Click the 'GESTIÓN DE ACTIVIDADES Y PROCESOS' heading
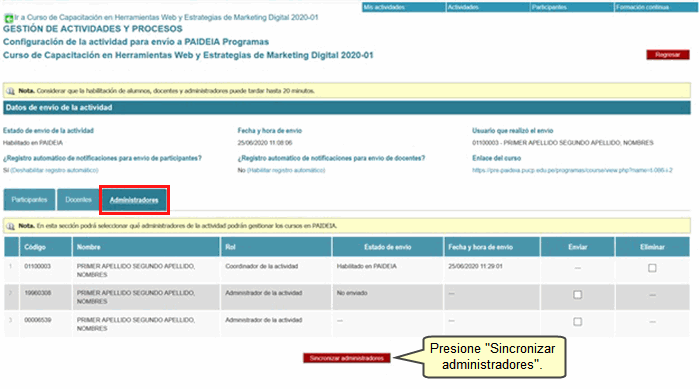The height and width of the screenshot is (389, 700). pos(93,29)
